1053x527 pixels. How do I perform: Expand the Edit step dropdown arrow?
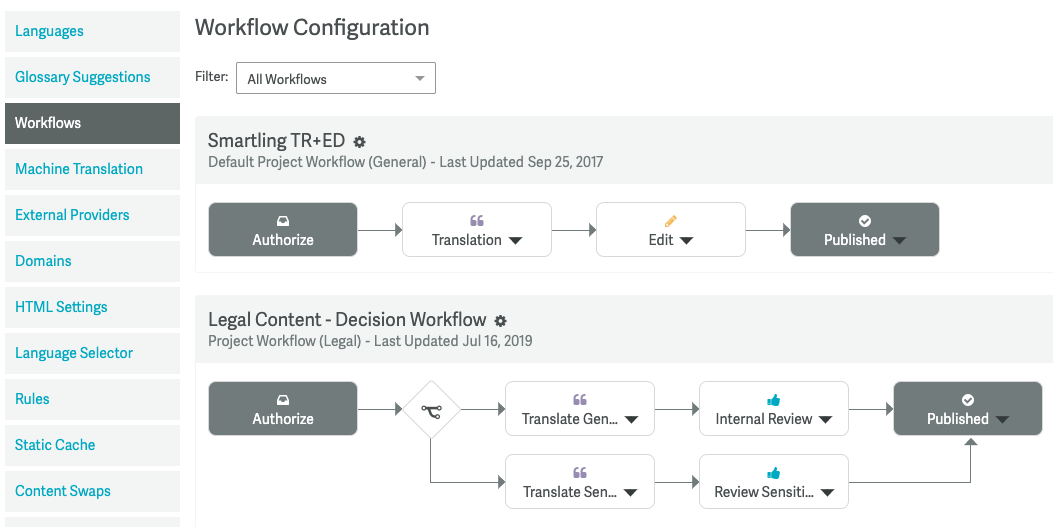[687, 241]
